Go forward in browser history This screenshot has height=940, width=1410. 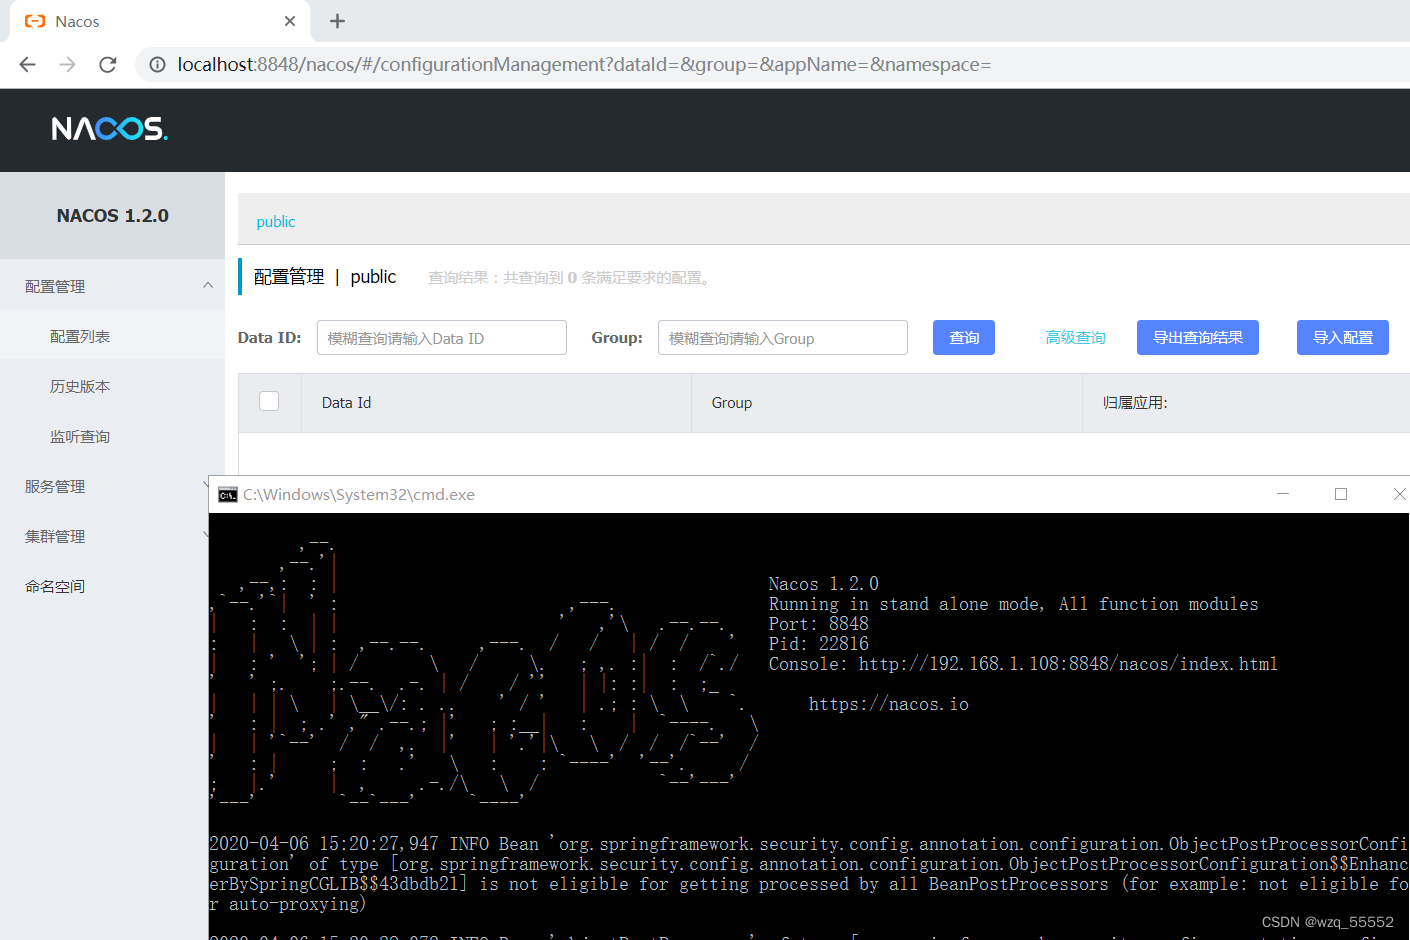tap(67, 64)
